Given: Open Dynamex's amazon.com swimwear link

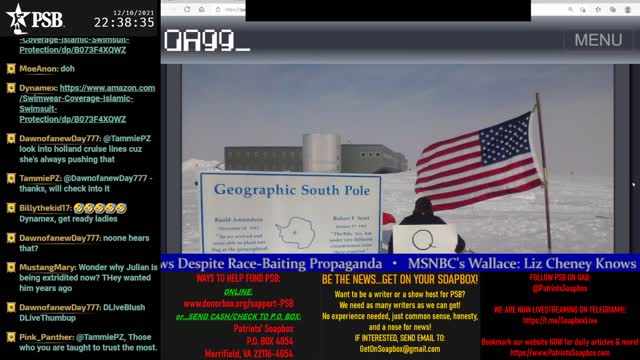Looking at the screenshot, I should pos(87,104).
